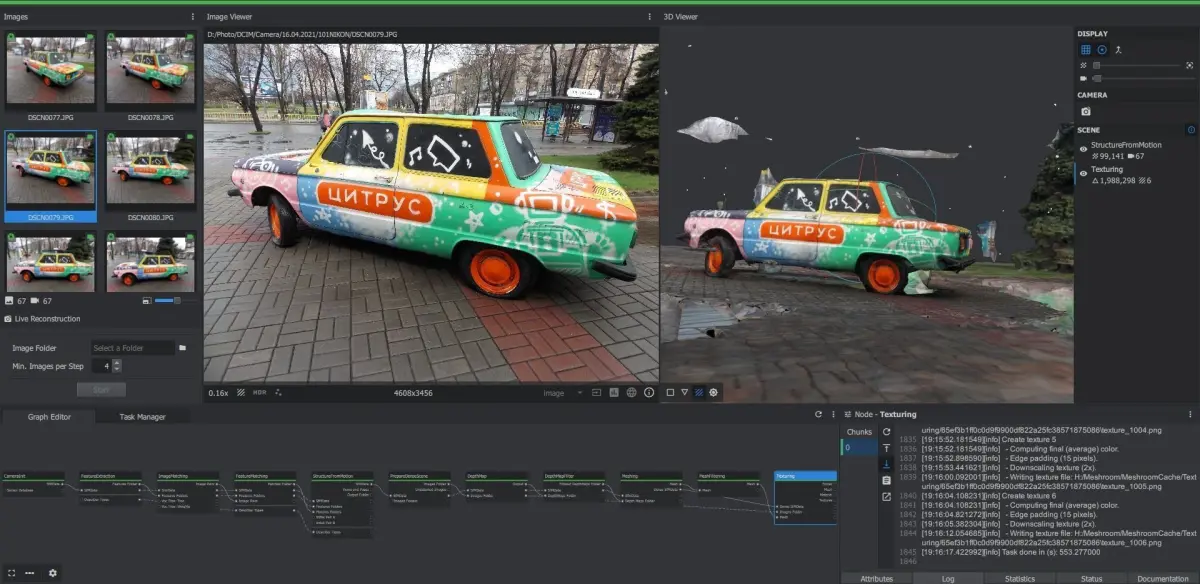Open Graph Editor options menu
This screenshot has width=1200, height=584.
[x=832, y=414]
